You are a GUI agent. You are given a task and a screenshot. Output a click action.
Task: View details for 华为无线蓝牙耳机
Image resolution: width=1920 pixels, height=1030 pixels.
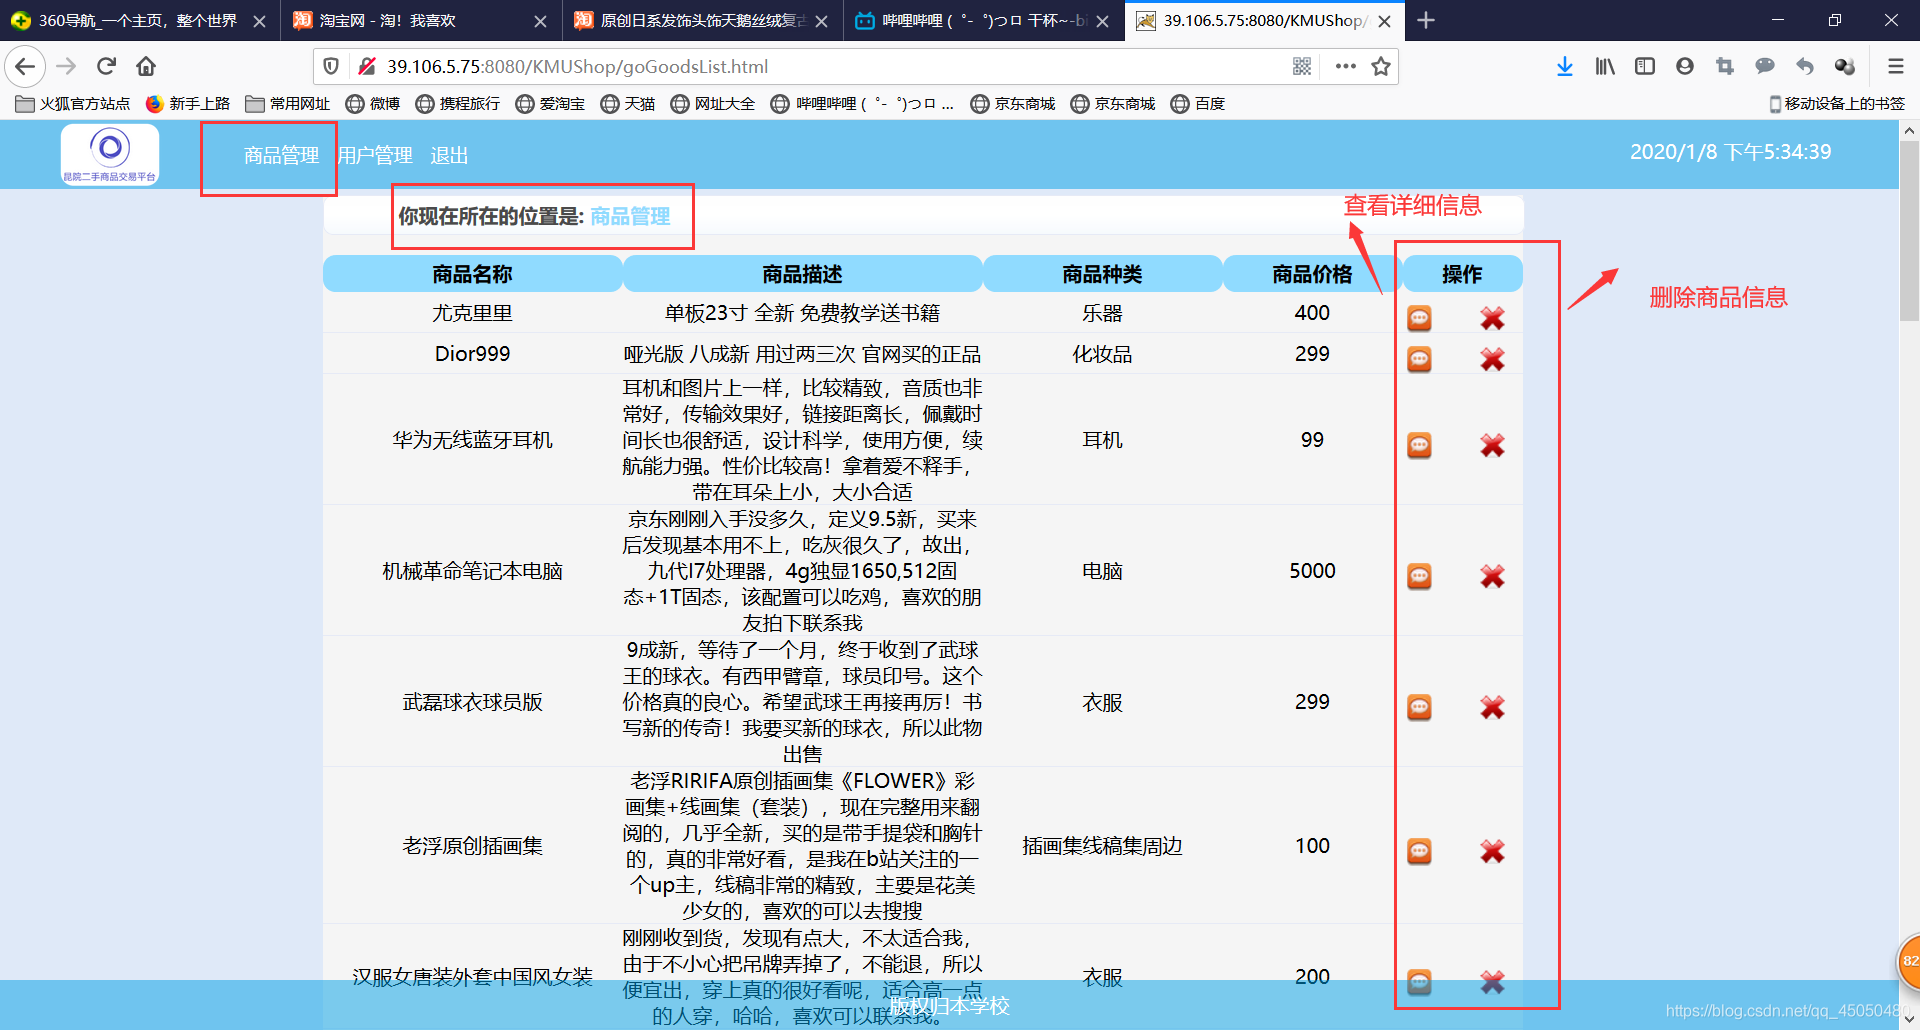tap(1419, 445)
